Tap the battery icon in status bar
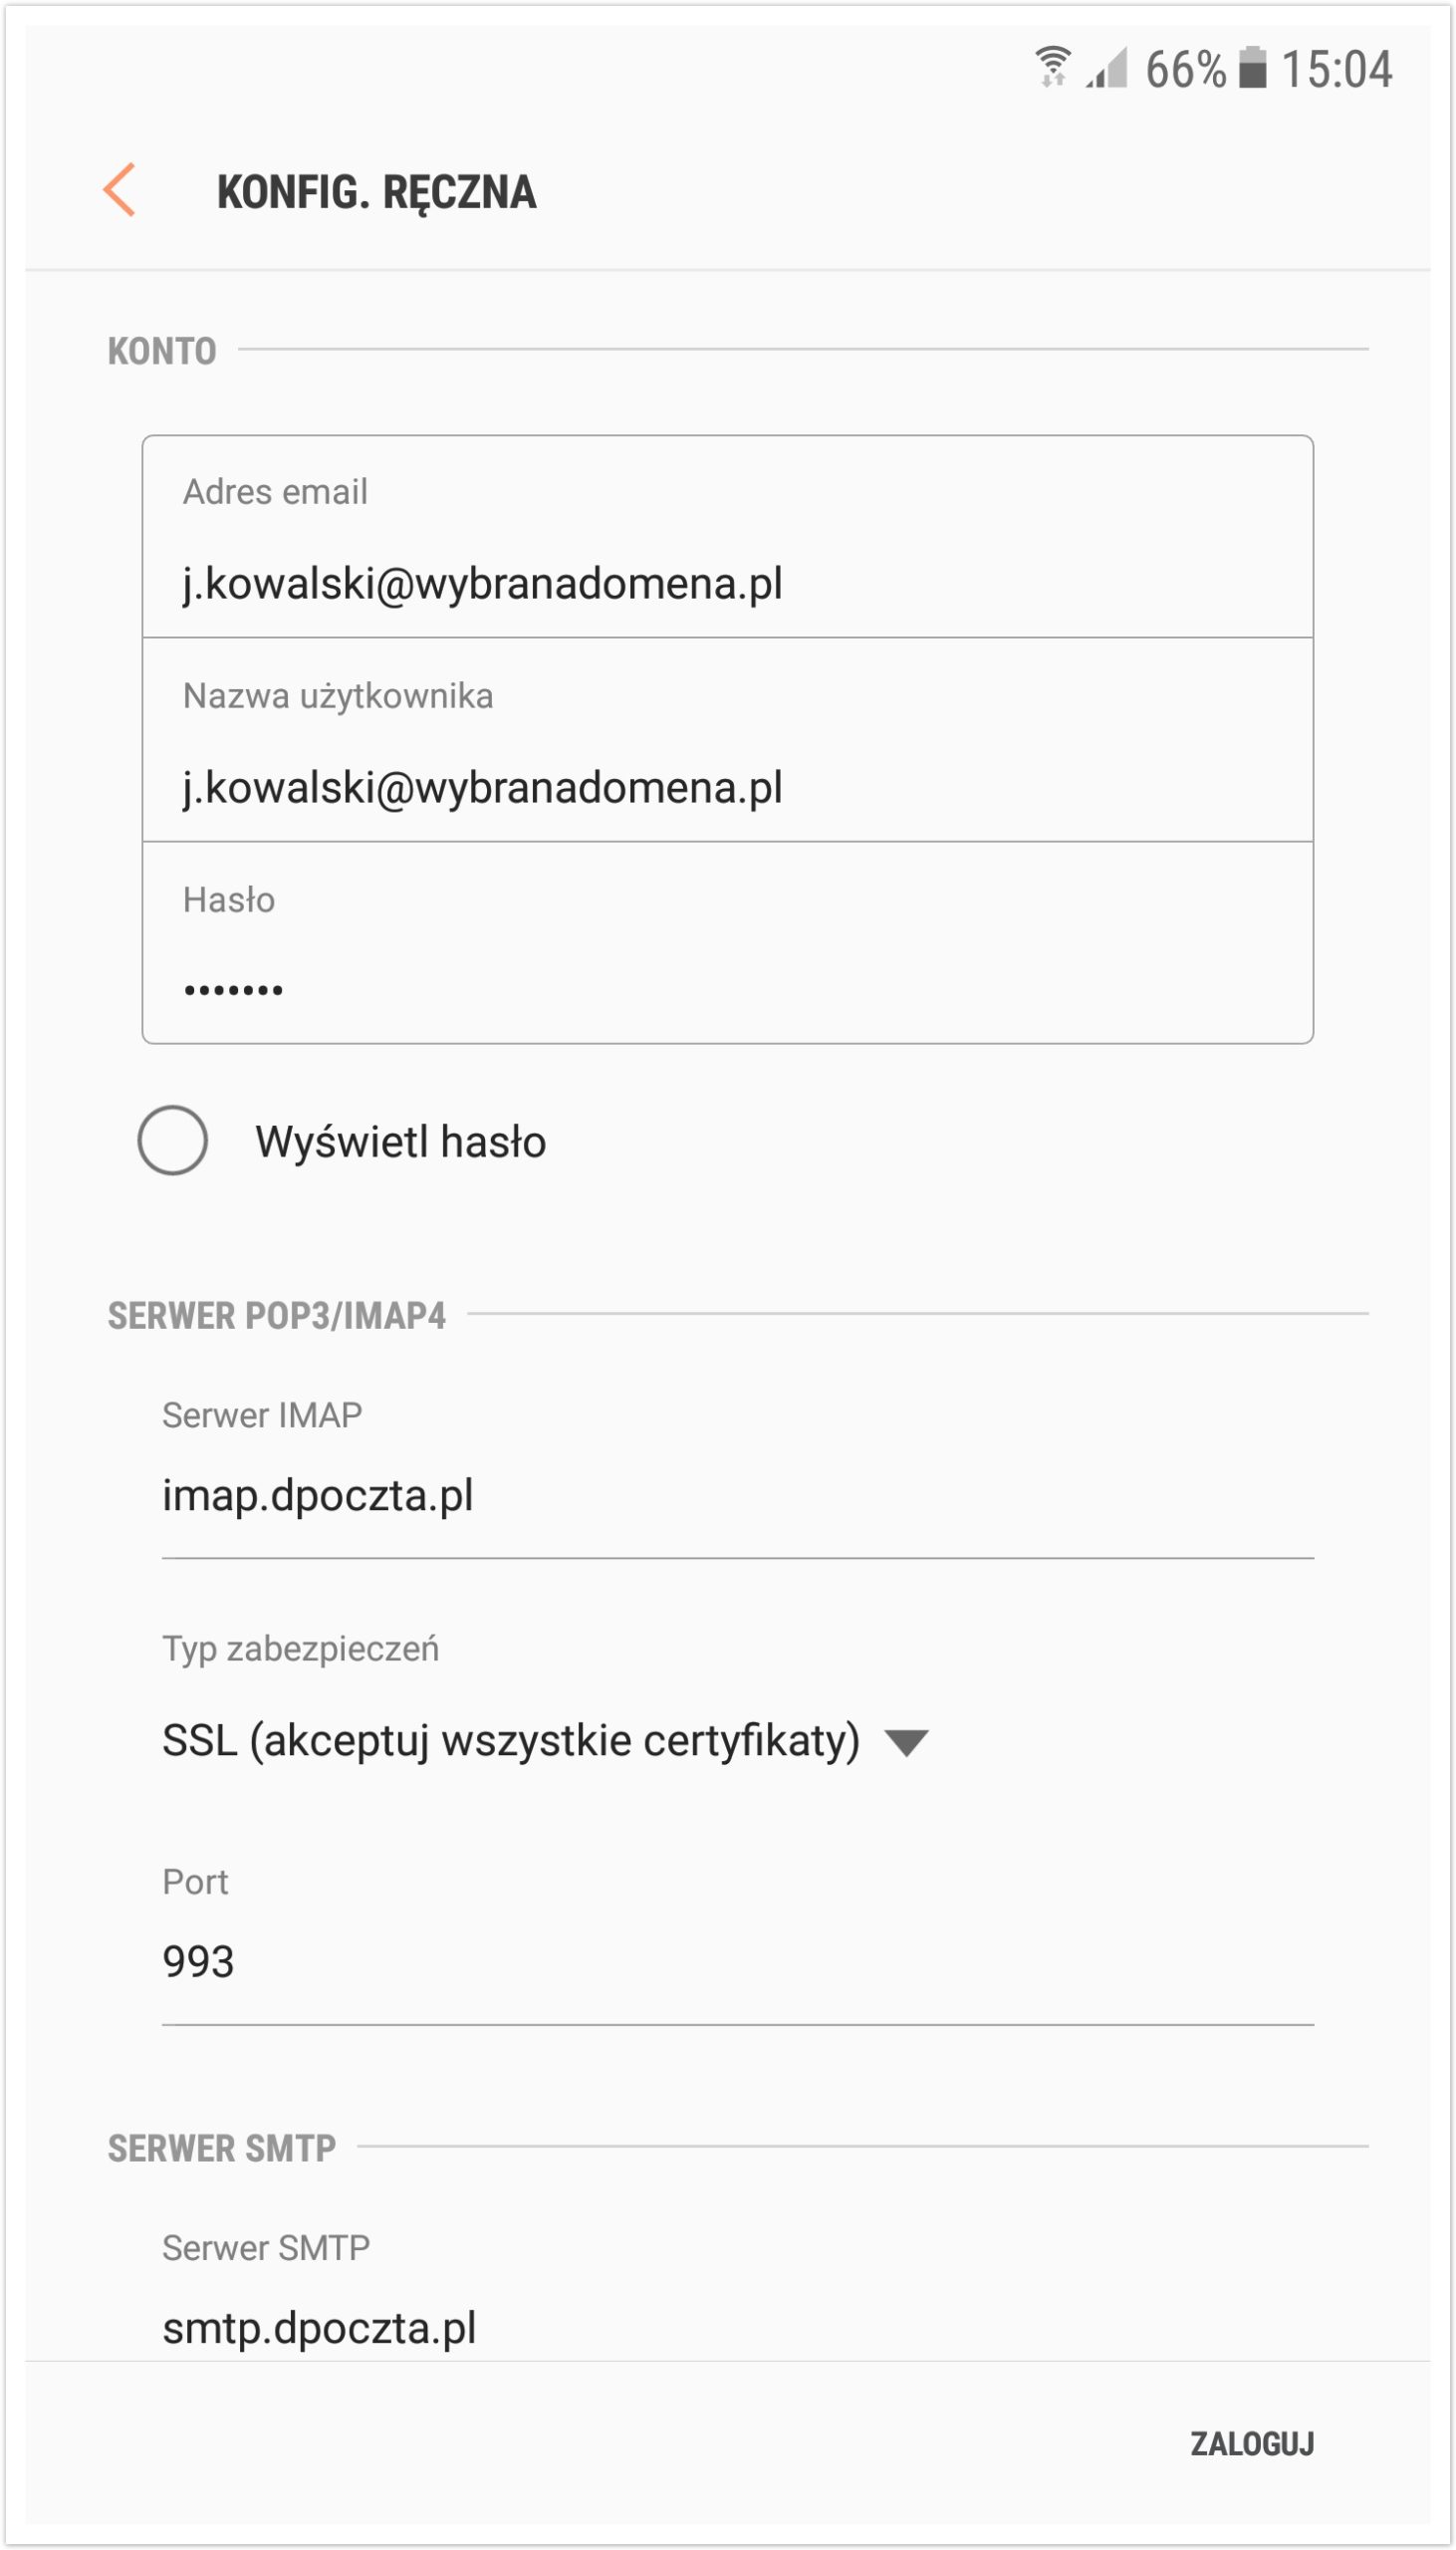The width and height of the screenshot is (1456, 2550). 1253,68
